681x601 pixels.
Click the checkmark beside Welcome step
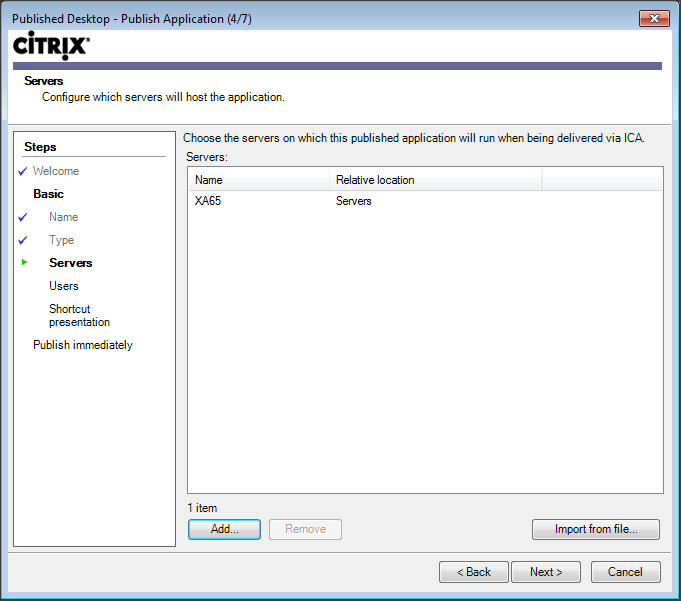22,171
